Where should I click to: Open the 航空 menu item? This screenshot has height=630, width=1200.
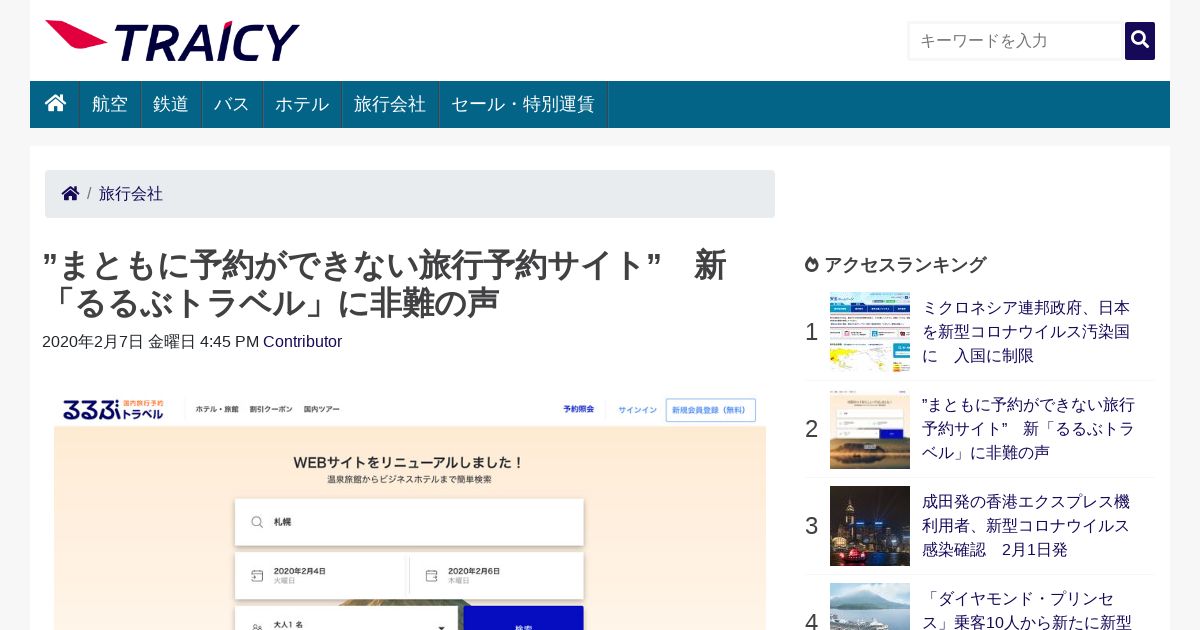pos(110,104)
